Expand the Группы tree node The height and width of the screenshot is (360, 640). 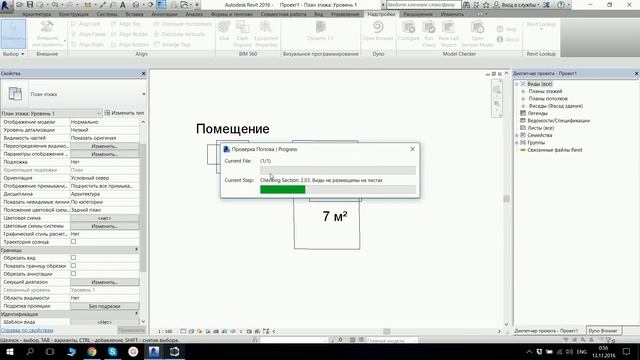point(517,142)
